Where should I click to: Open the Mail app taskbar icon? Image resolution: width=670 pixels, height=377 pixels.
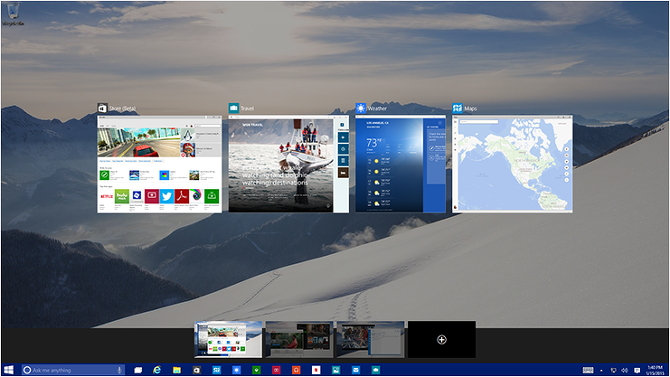click(x=356, y=370)
